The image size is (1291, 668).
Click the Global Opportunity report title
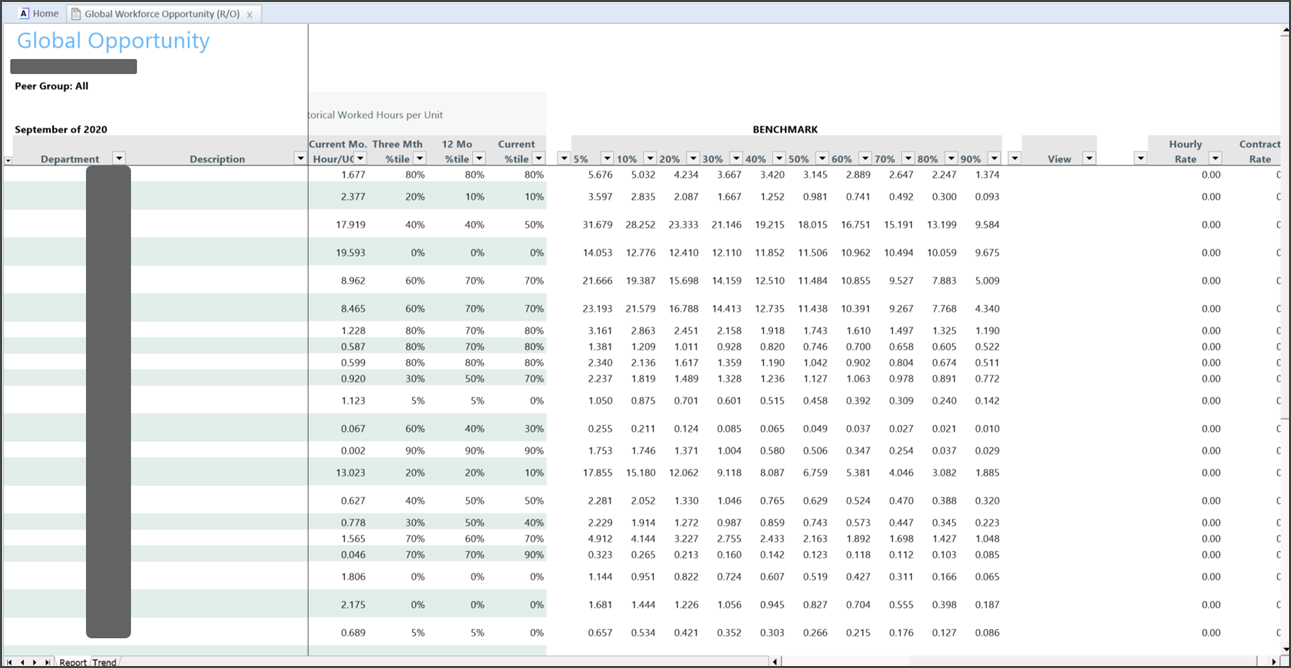click(x=113, y=41)
